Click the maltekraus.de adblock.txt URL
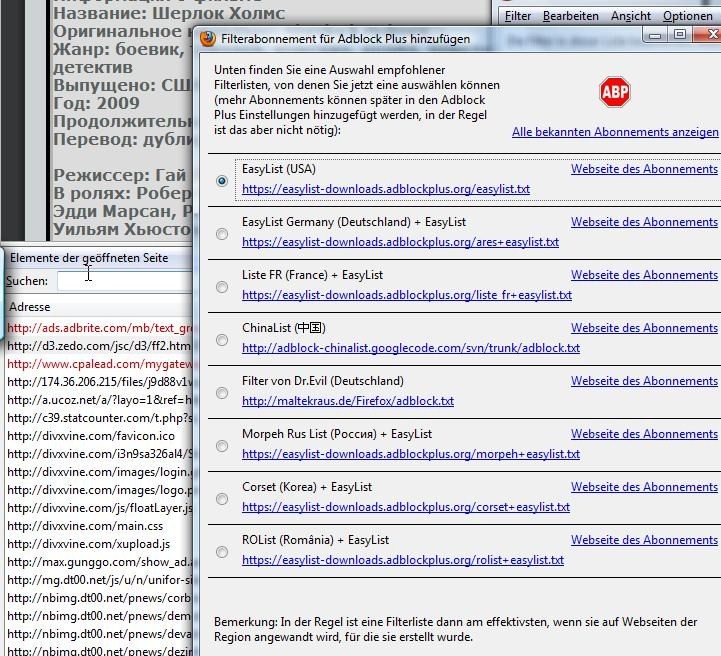 coord(348,401)
